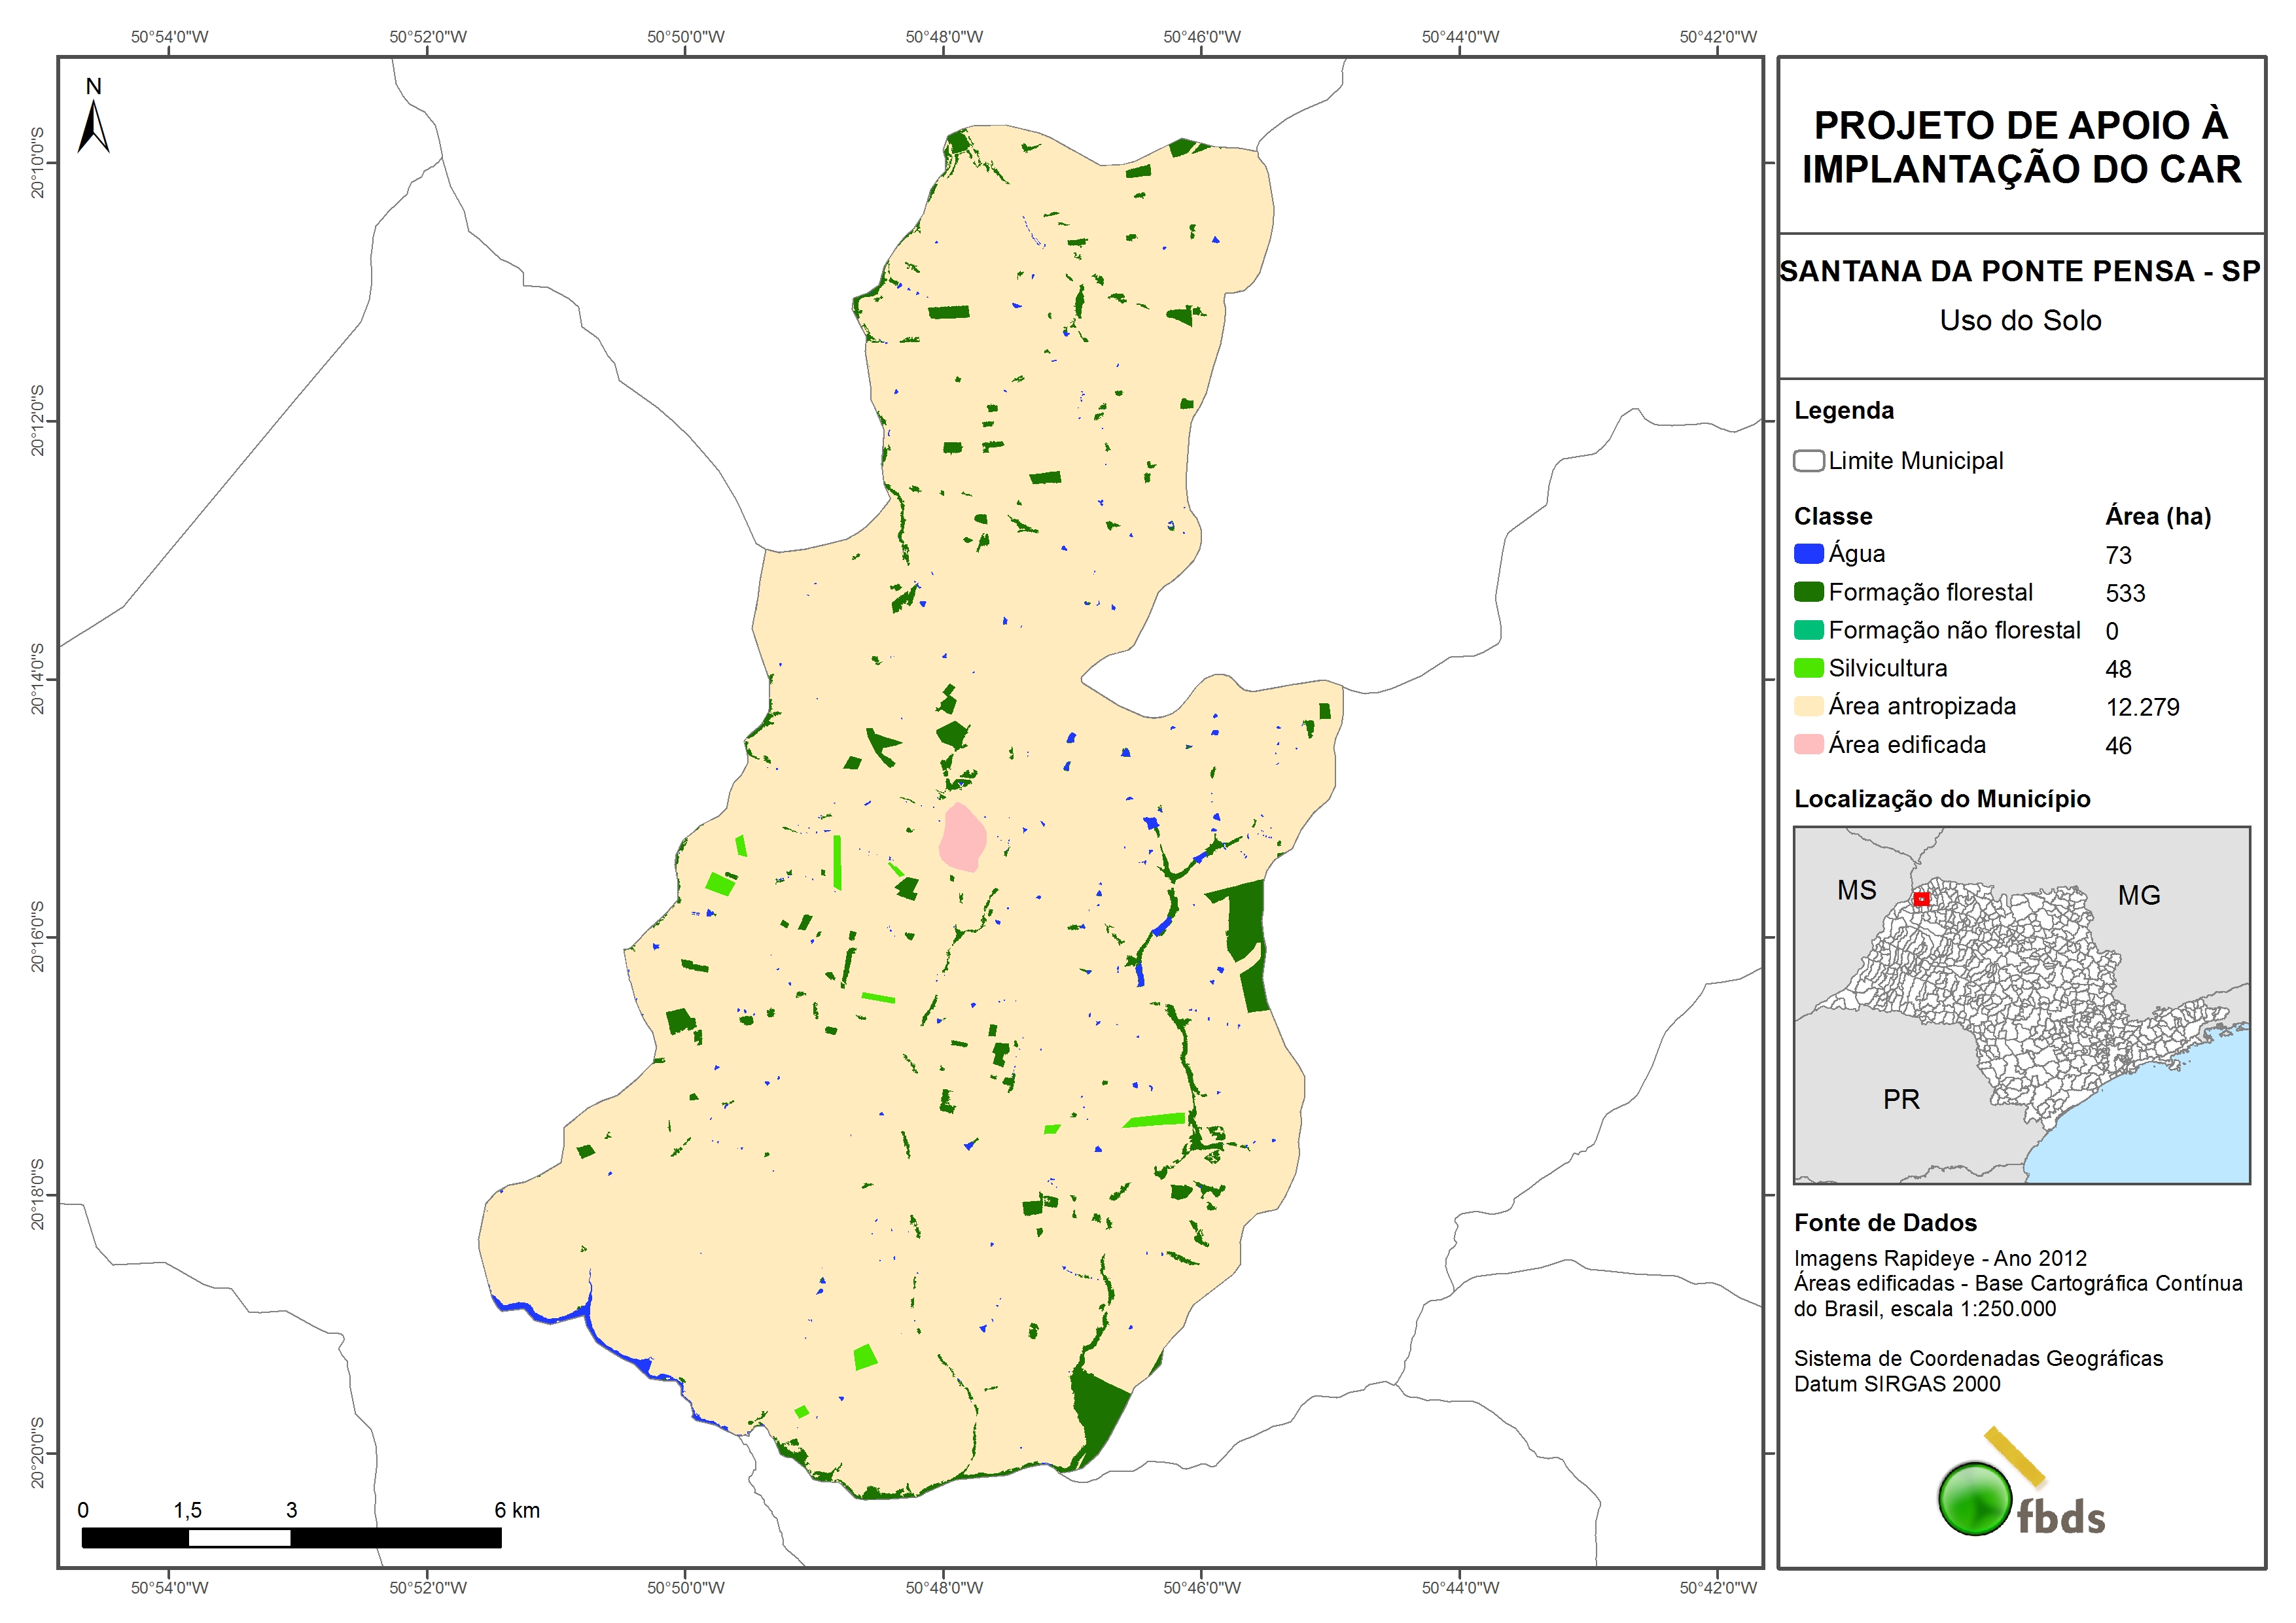Click the Silvicultura light green swatch
The width and height of the screenshot is (2296, 1623).
point(1808,668)
